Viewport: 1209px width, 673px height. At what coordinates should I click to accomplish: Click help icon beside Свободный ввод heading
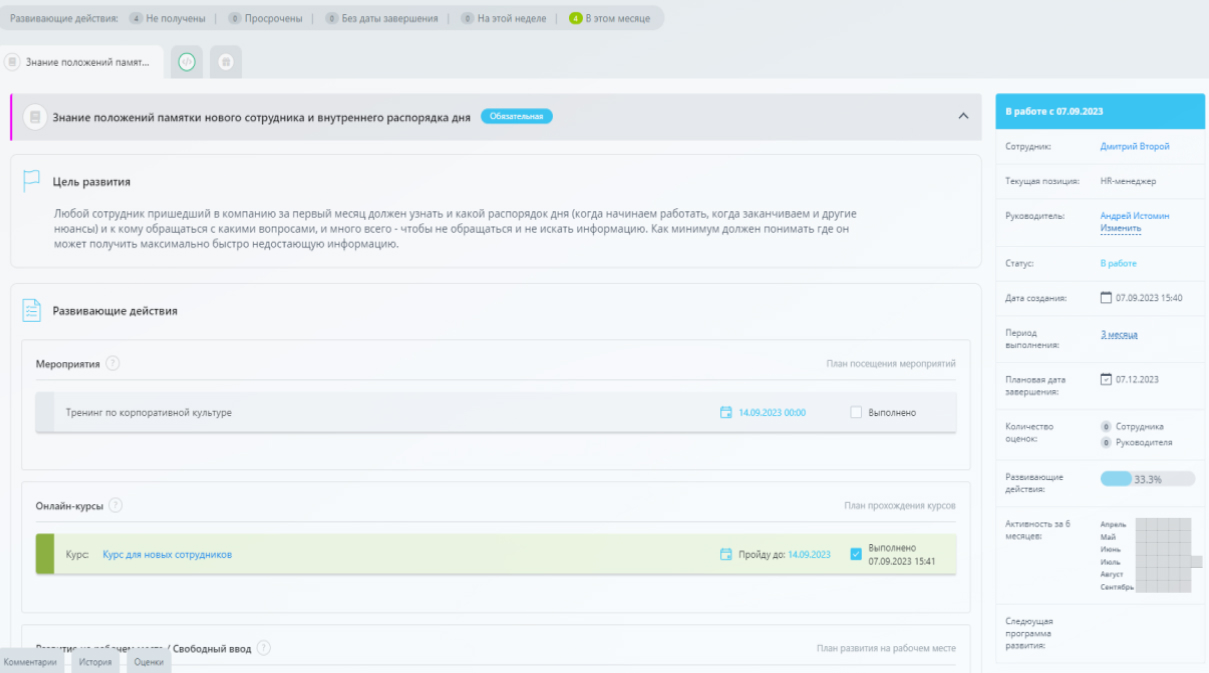[x=264, y=648]
